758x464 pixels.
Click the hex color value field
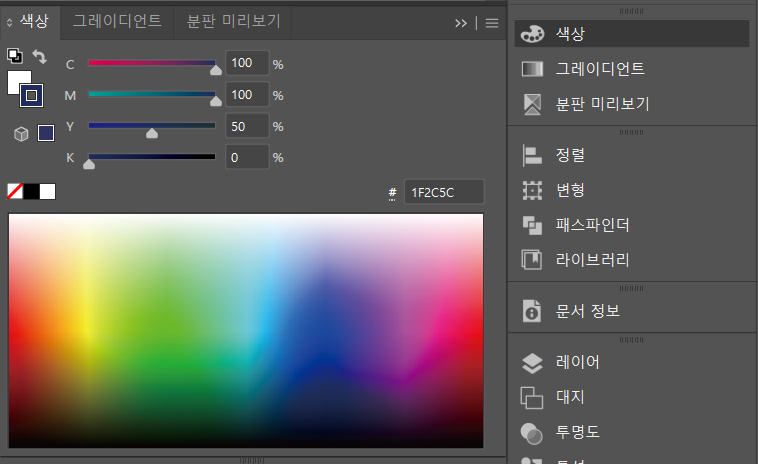pyautogui.click(x=443, y=192)
